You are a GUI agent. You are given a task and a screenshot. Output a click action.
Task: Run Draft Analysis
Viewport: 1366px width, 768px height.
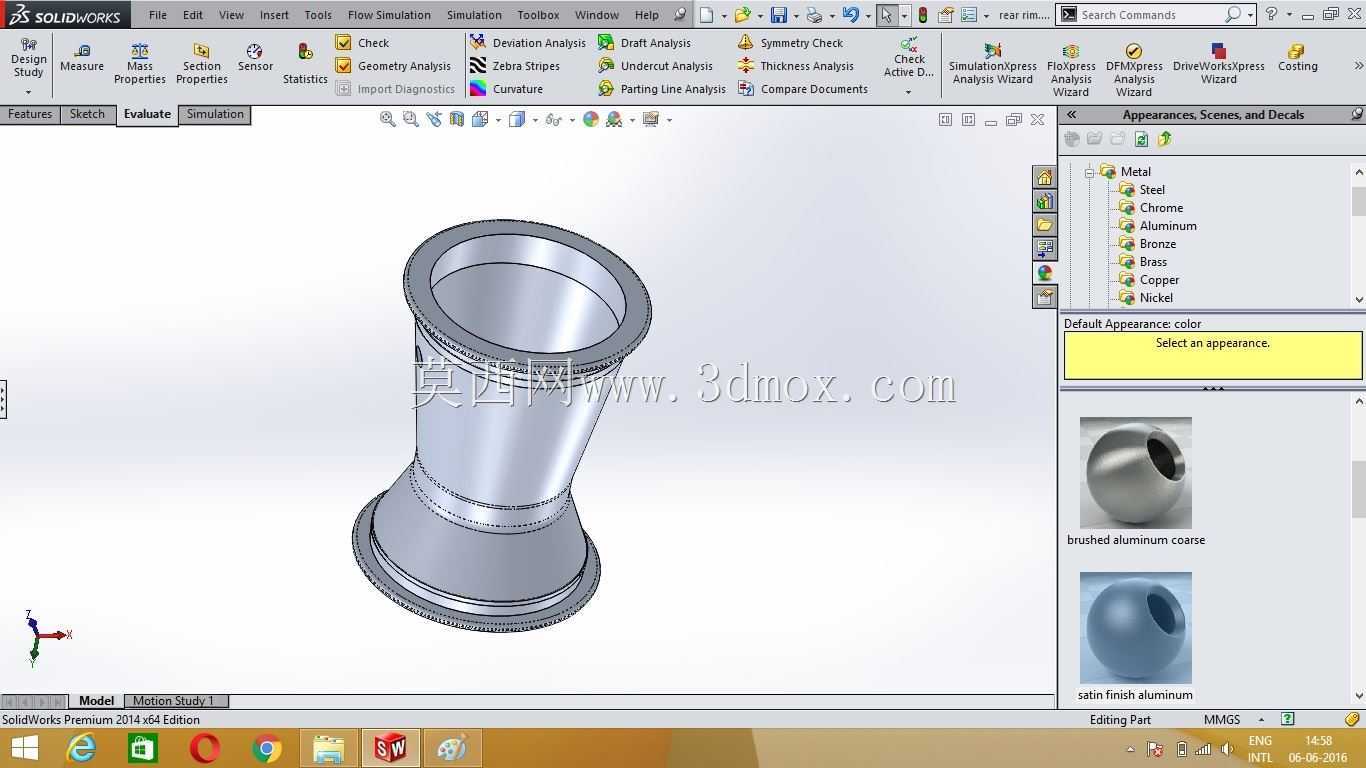[x=645, y=43]
